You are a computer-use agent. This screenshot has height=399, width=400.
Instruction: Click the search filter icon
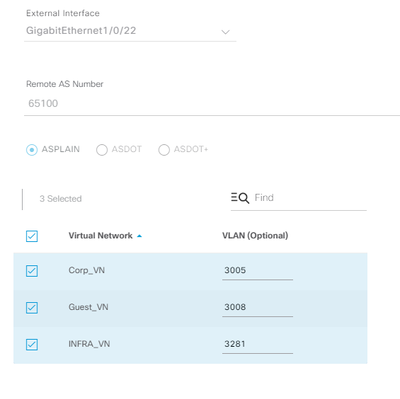240,198
